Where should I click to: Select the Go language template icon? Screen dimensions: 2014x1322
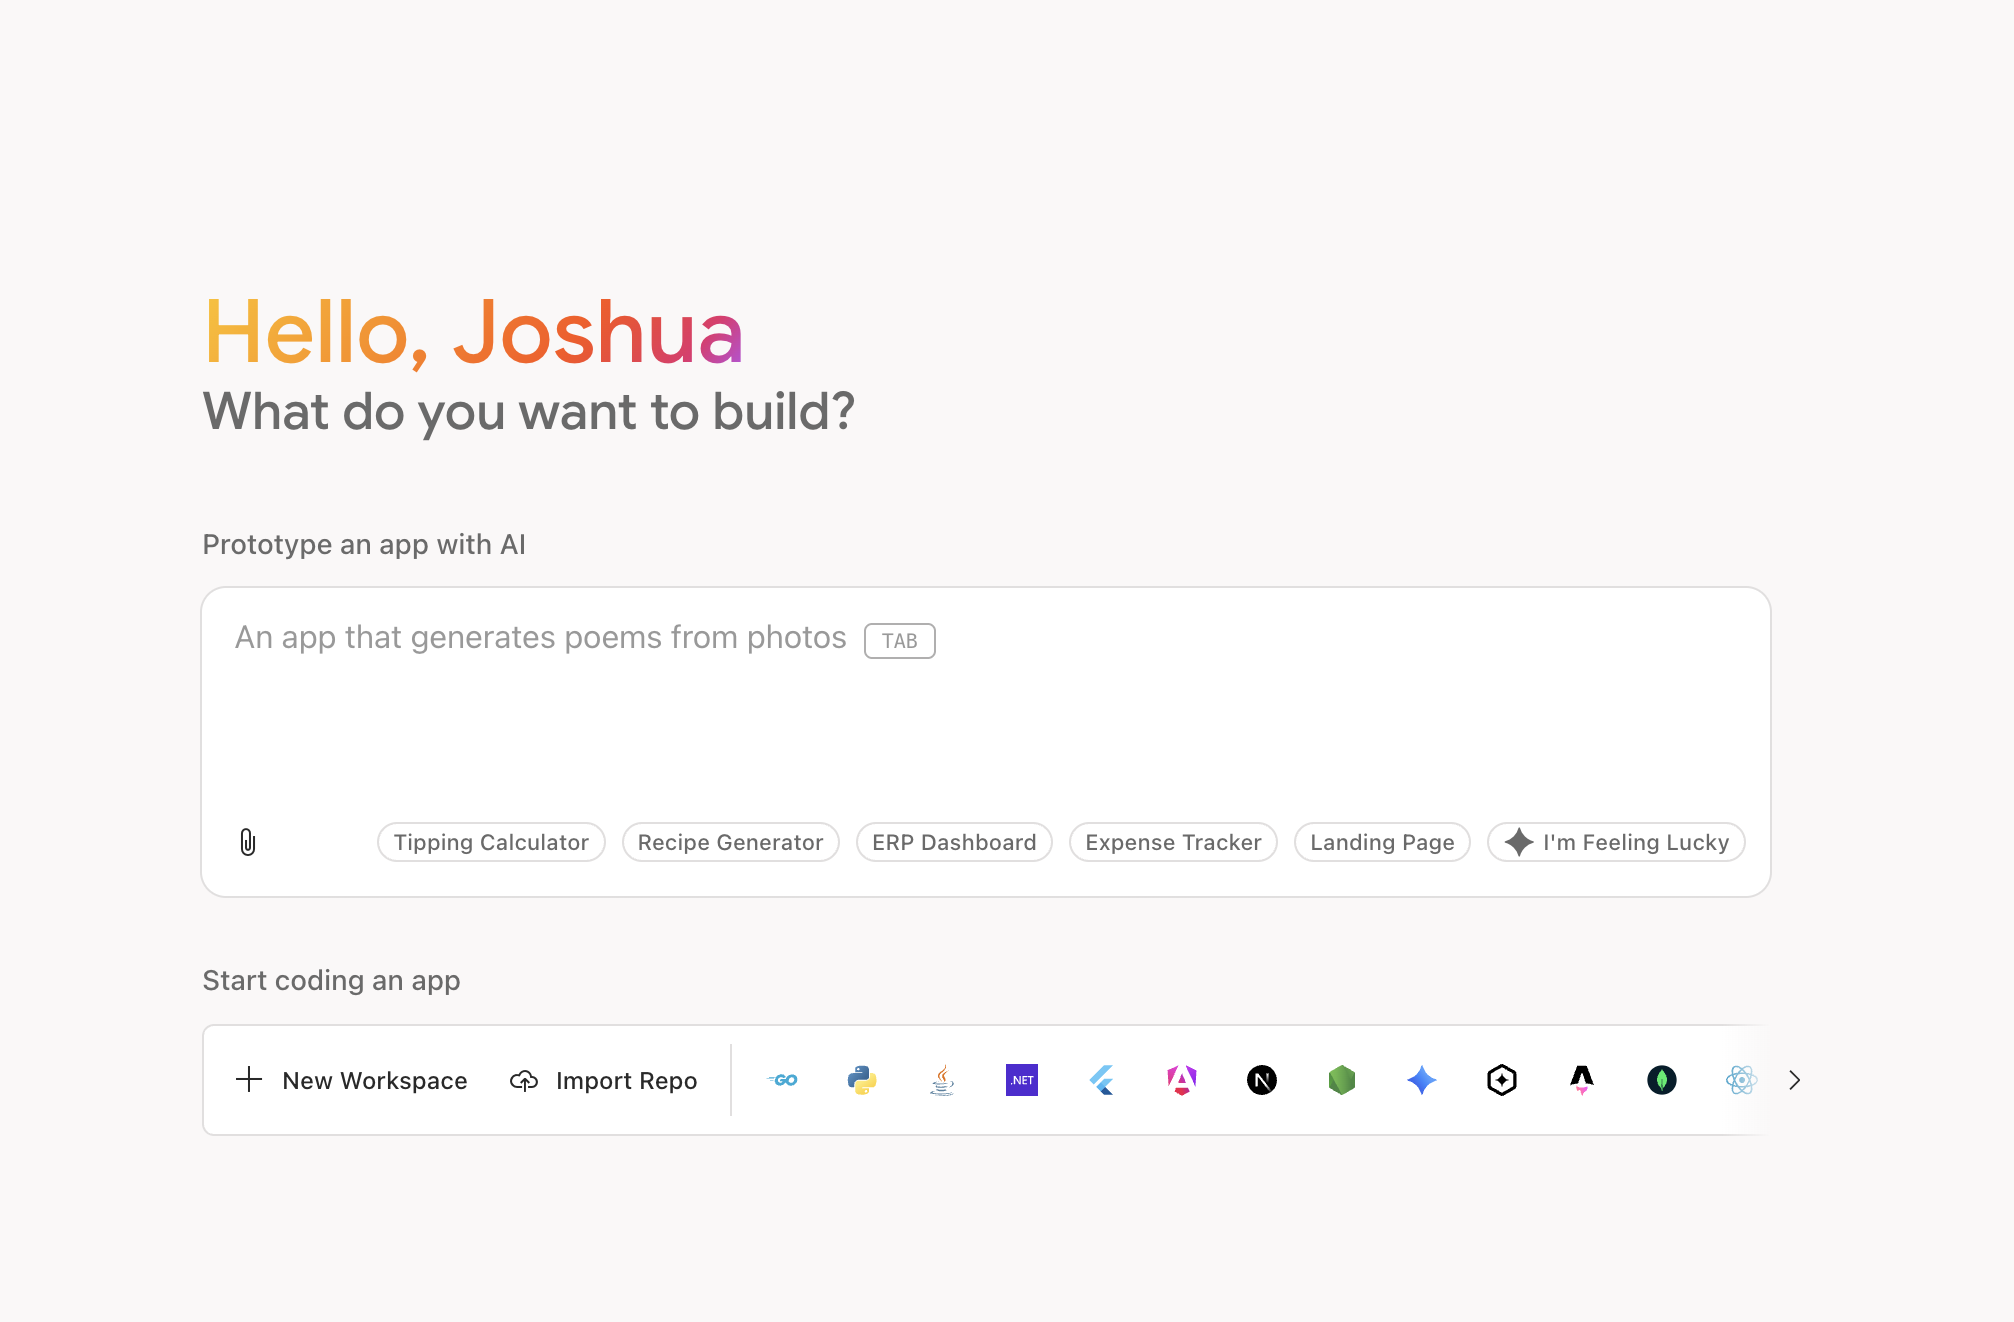click(x=783, y=1080)
